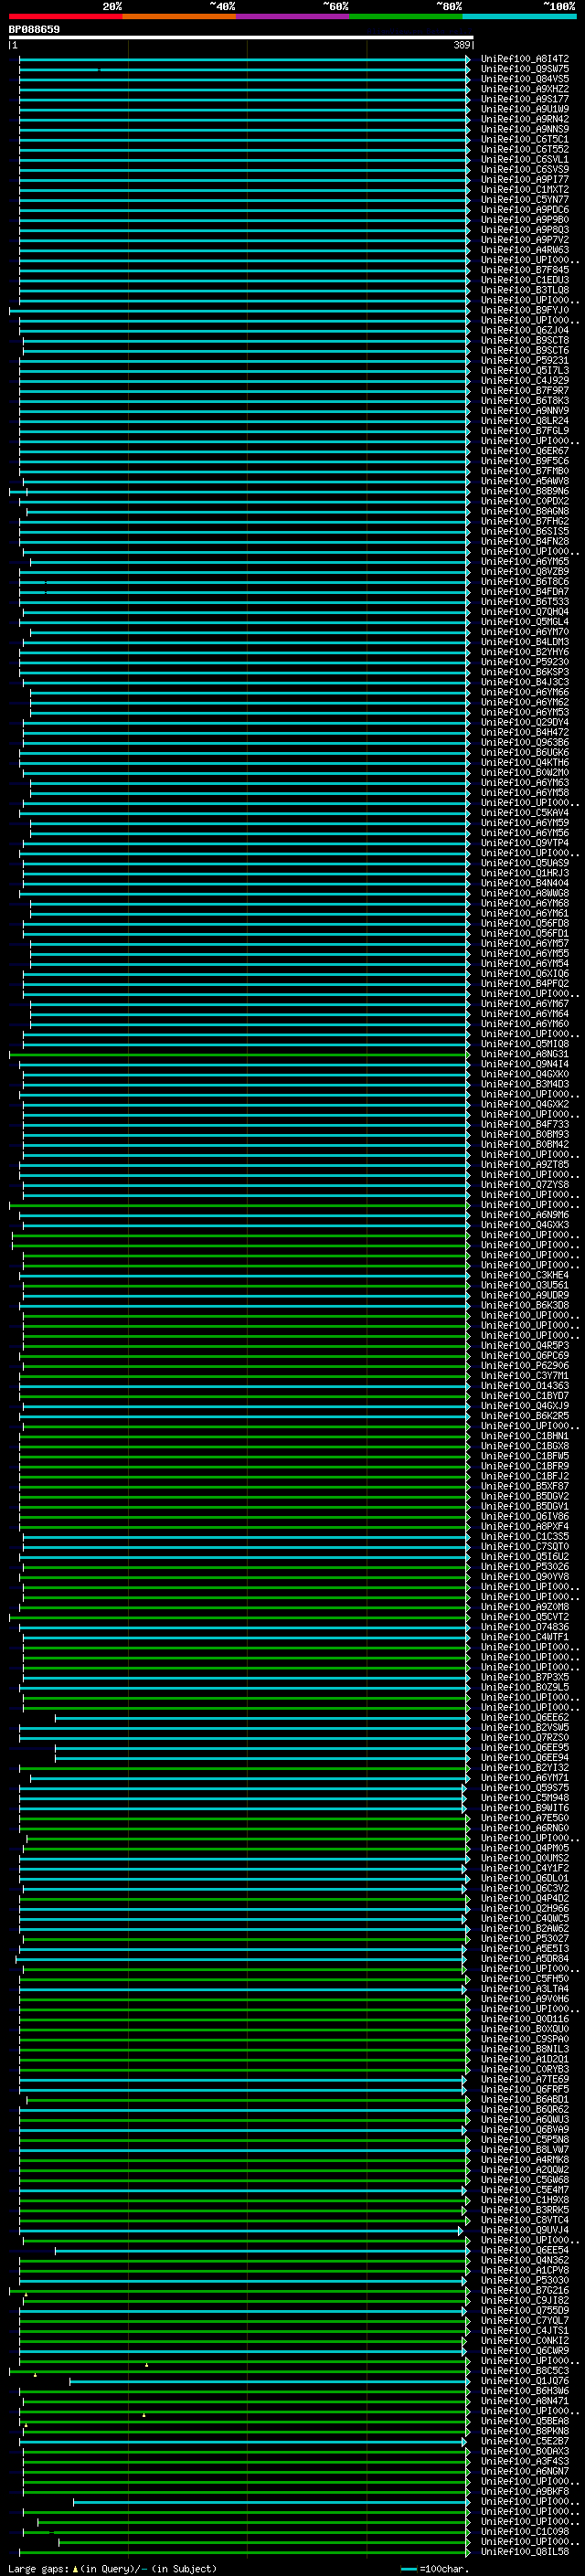Select hit label UniRef100_C1BFW5
The image size is (585, 2576).
coord(525,1456)
